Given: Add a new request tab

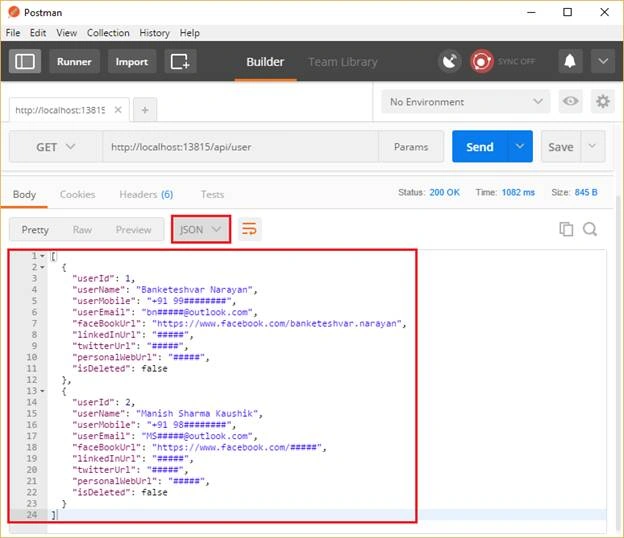Looking at the screenshot, I should [x=145, y=110].
